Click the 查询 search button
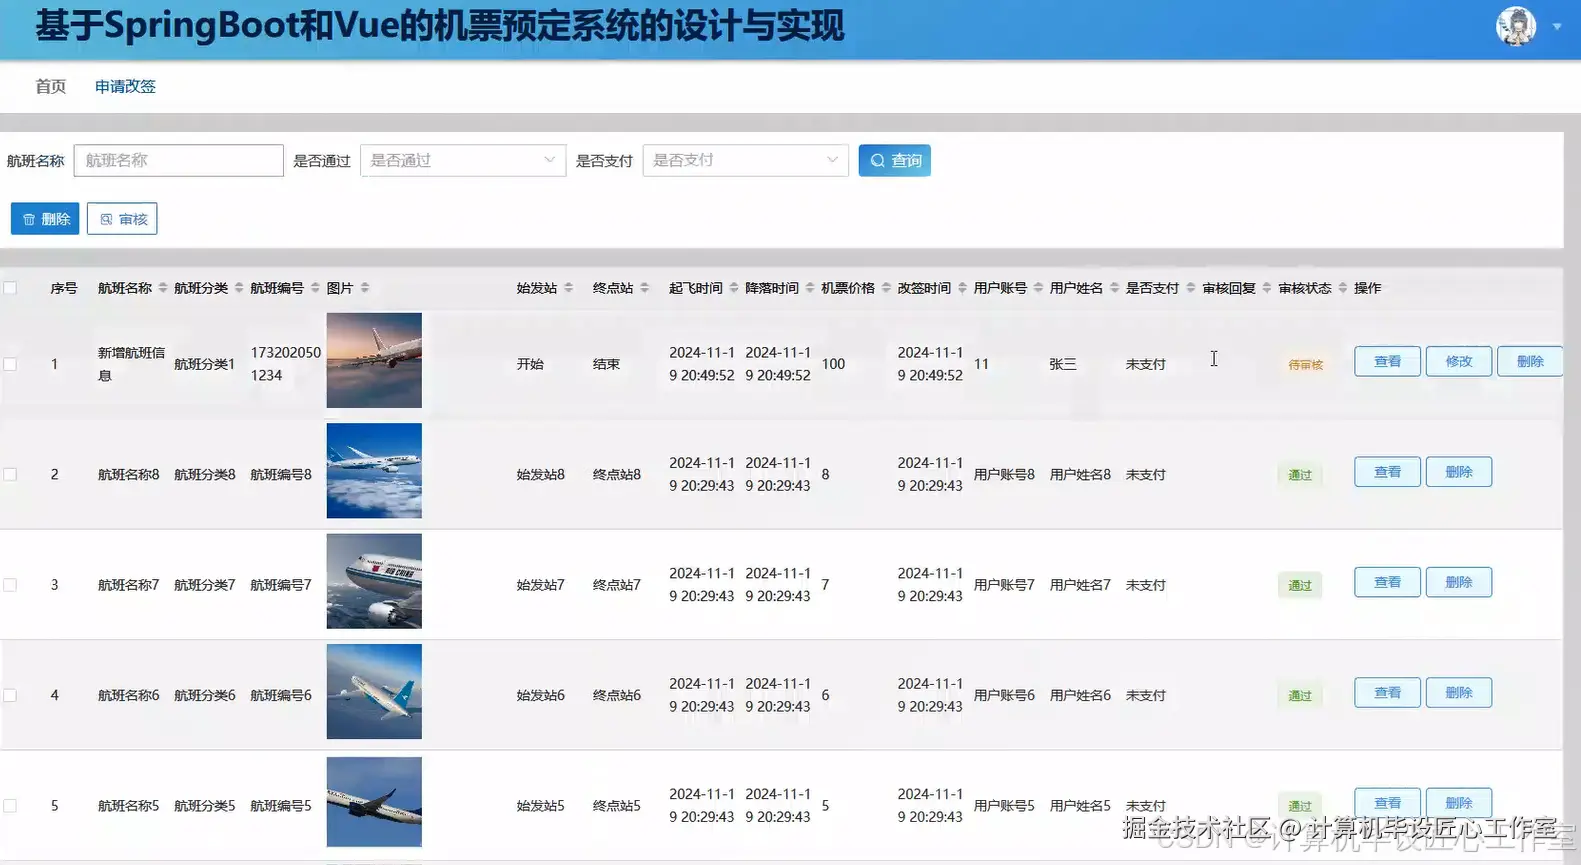The width and height of the screenshot is (1581, 865). point(894,160)
